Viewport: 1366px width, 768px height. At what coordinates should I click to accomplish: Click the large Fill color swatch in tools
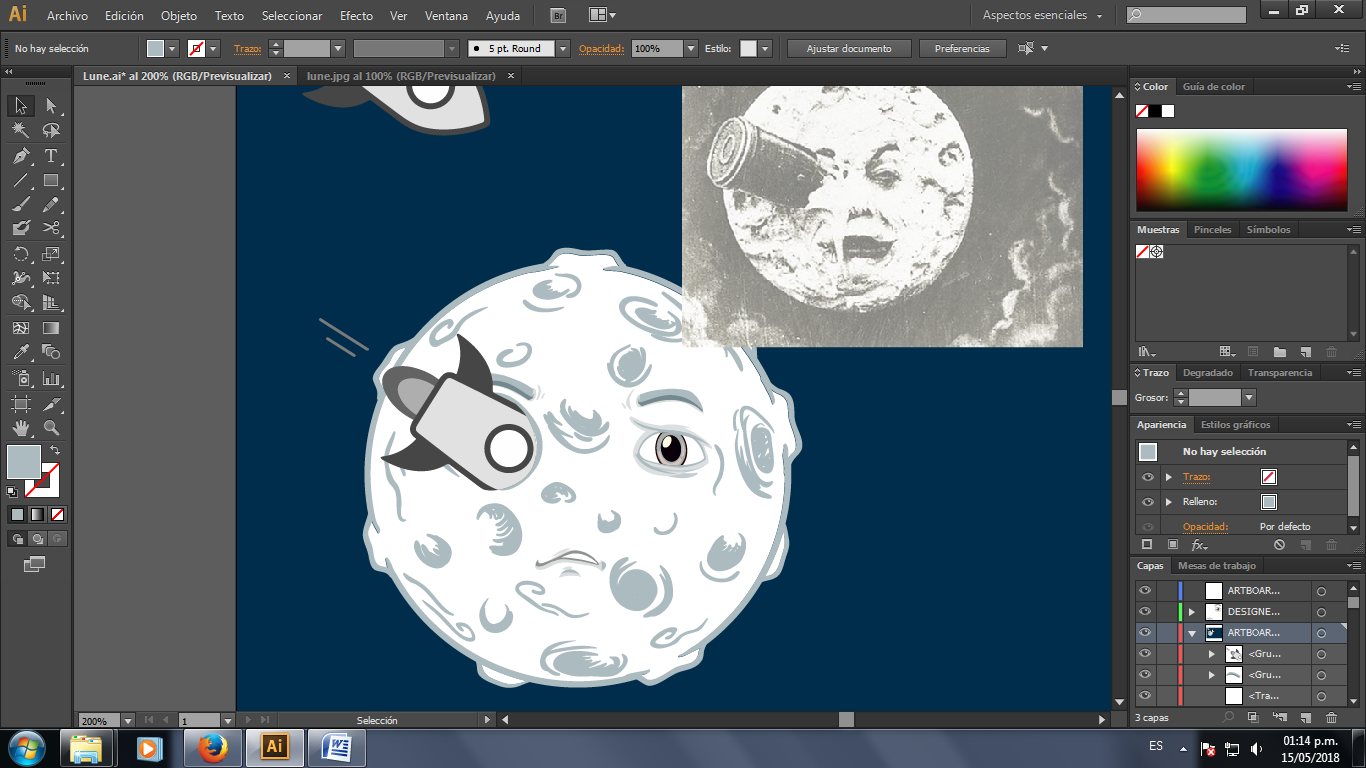[x=24, y=462]
